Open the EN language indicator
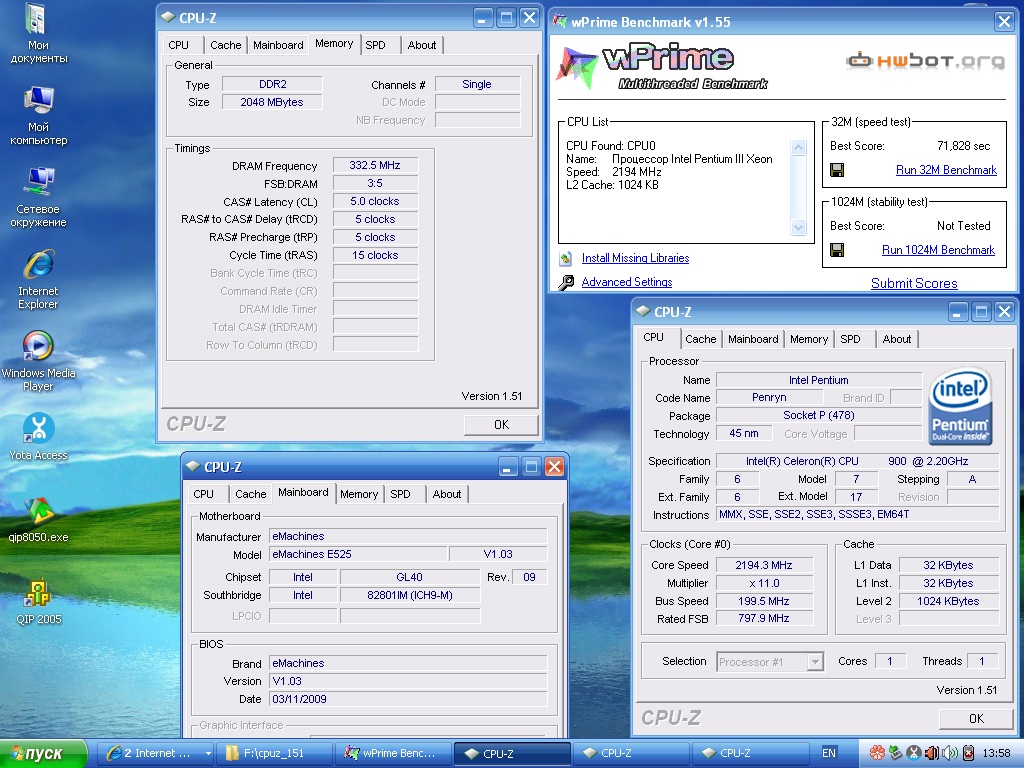Image resolution: width=1024 pixels, height=768 pixels. pyautogui.click(x=829, y=753)
